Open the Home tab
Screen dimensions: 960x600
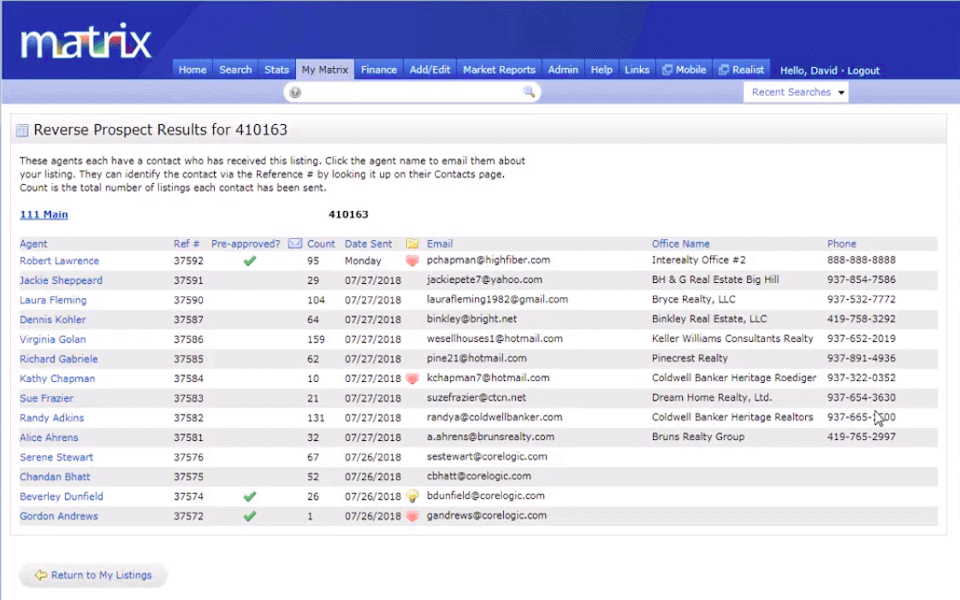pyautogui.click(x=192, y=70)
